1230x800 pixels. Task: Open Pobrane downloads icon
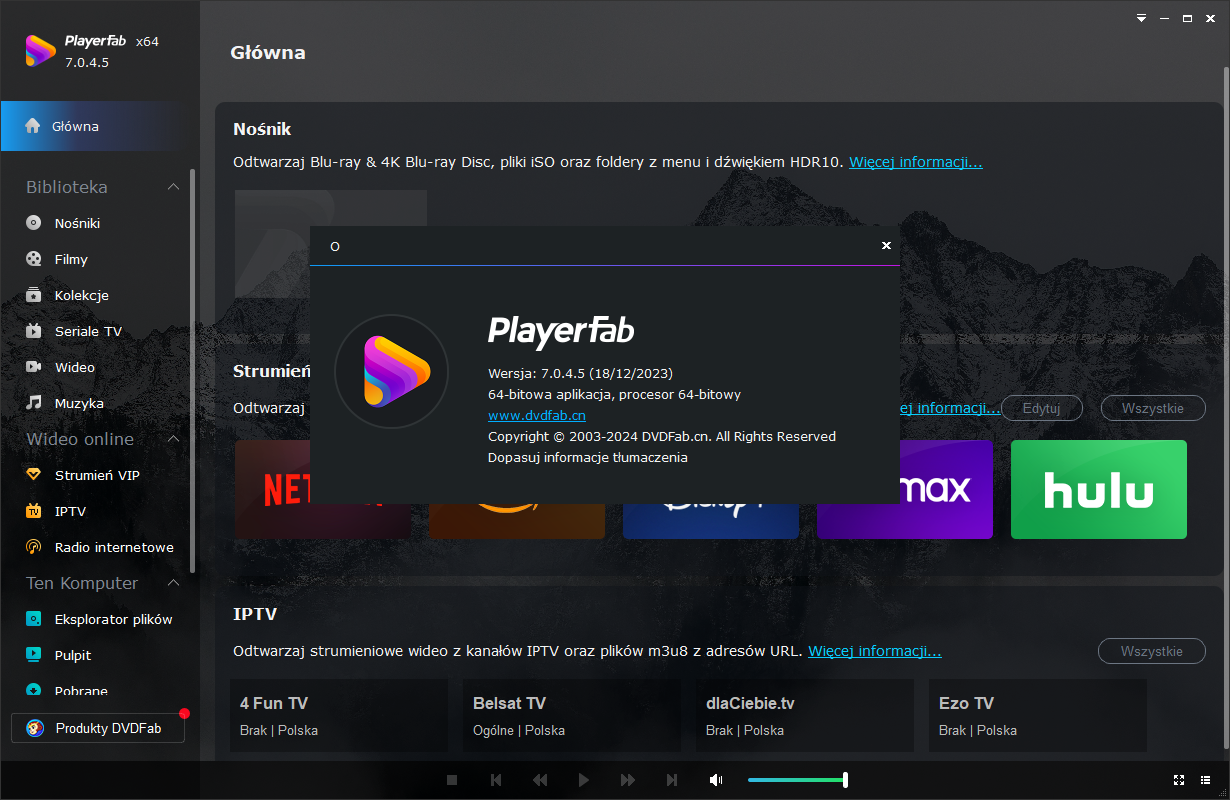pos(34,690)
